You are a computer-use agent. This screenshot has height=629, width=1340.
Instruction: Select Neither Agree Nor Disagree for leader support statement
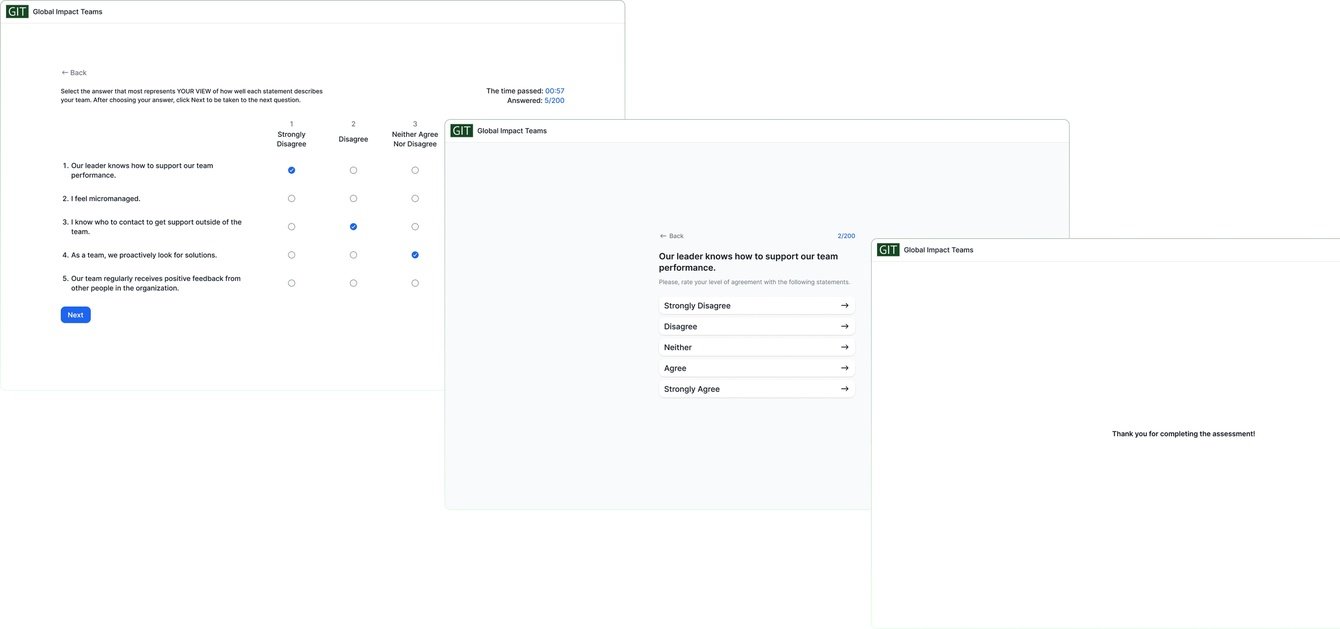(415, 170)
